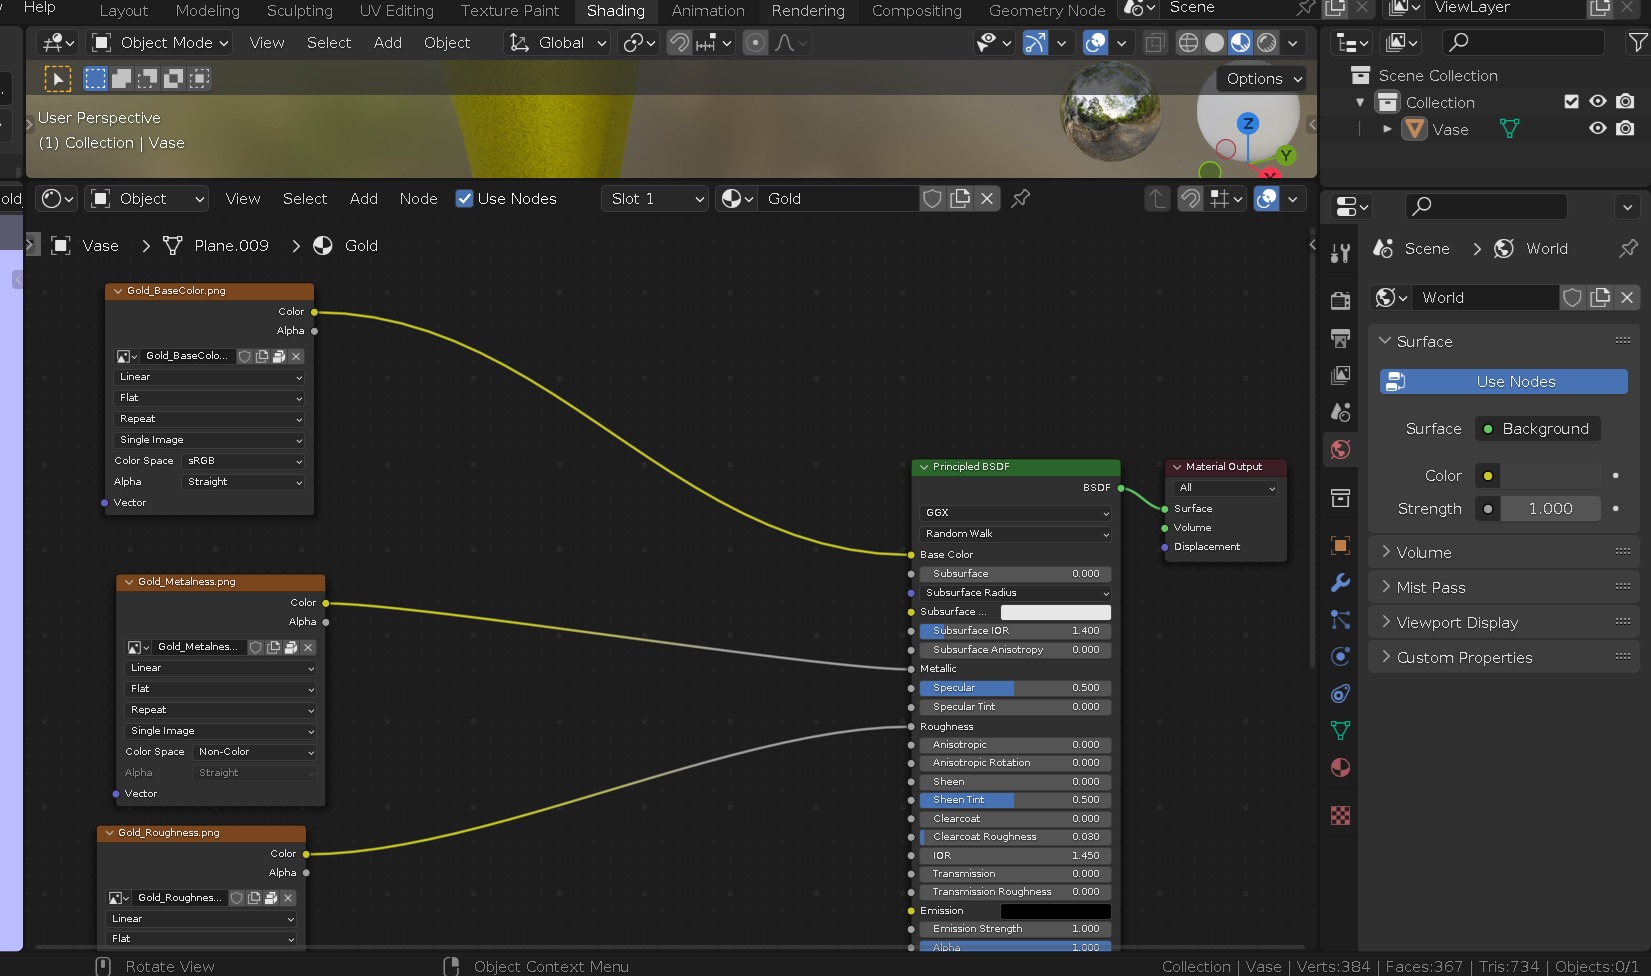This screenshot has width=1651, height=976.
Task: Exclude Collection from view layer checkbox
Action: tap(1571, 102)
